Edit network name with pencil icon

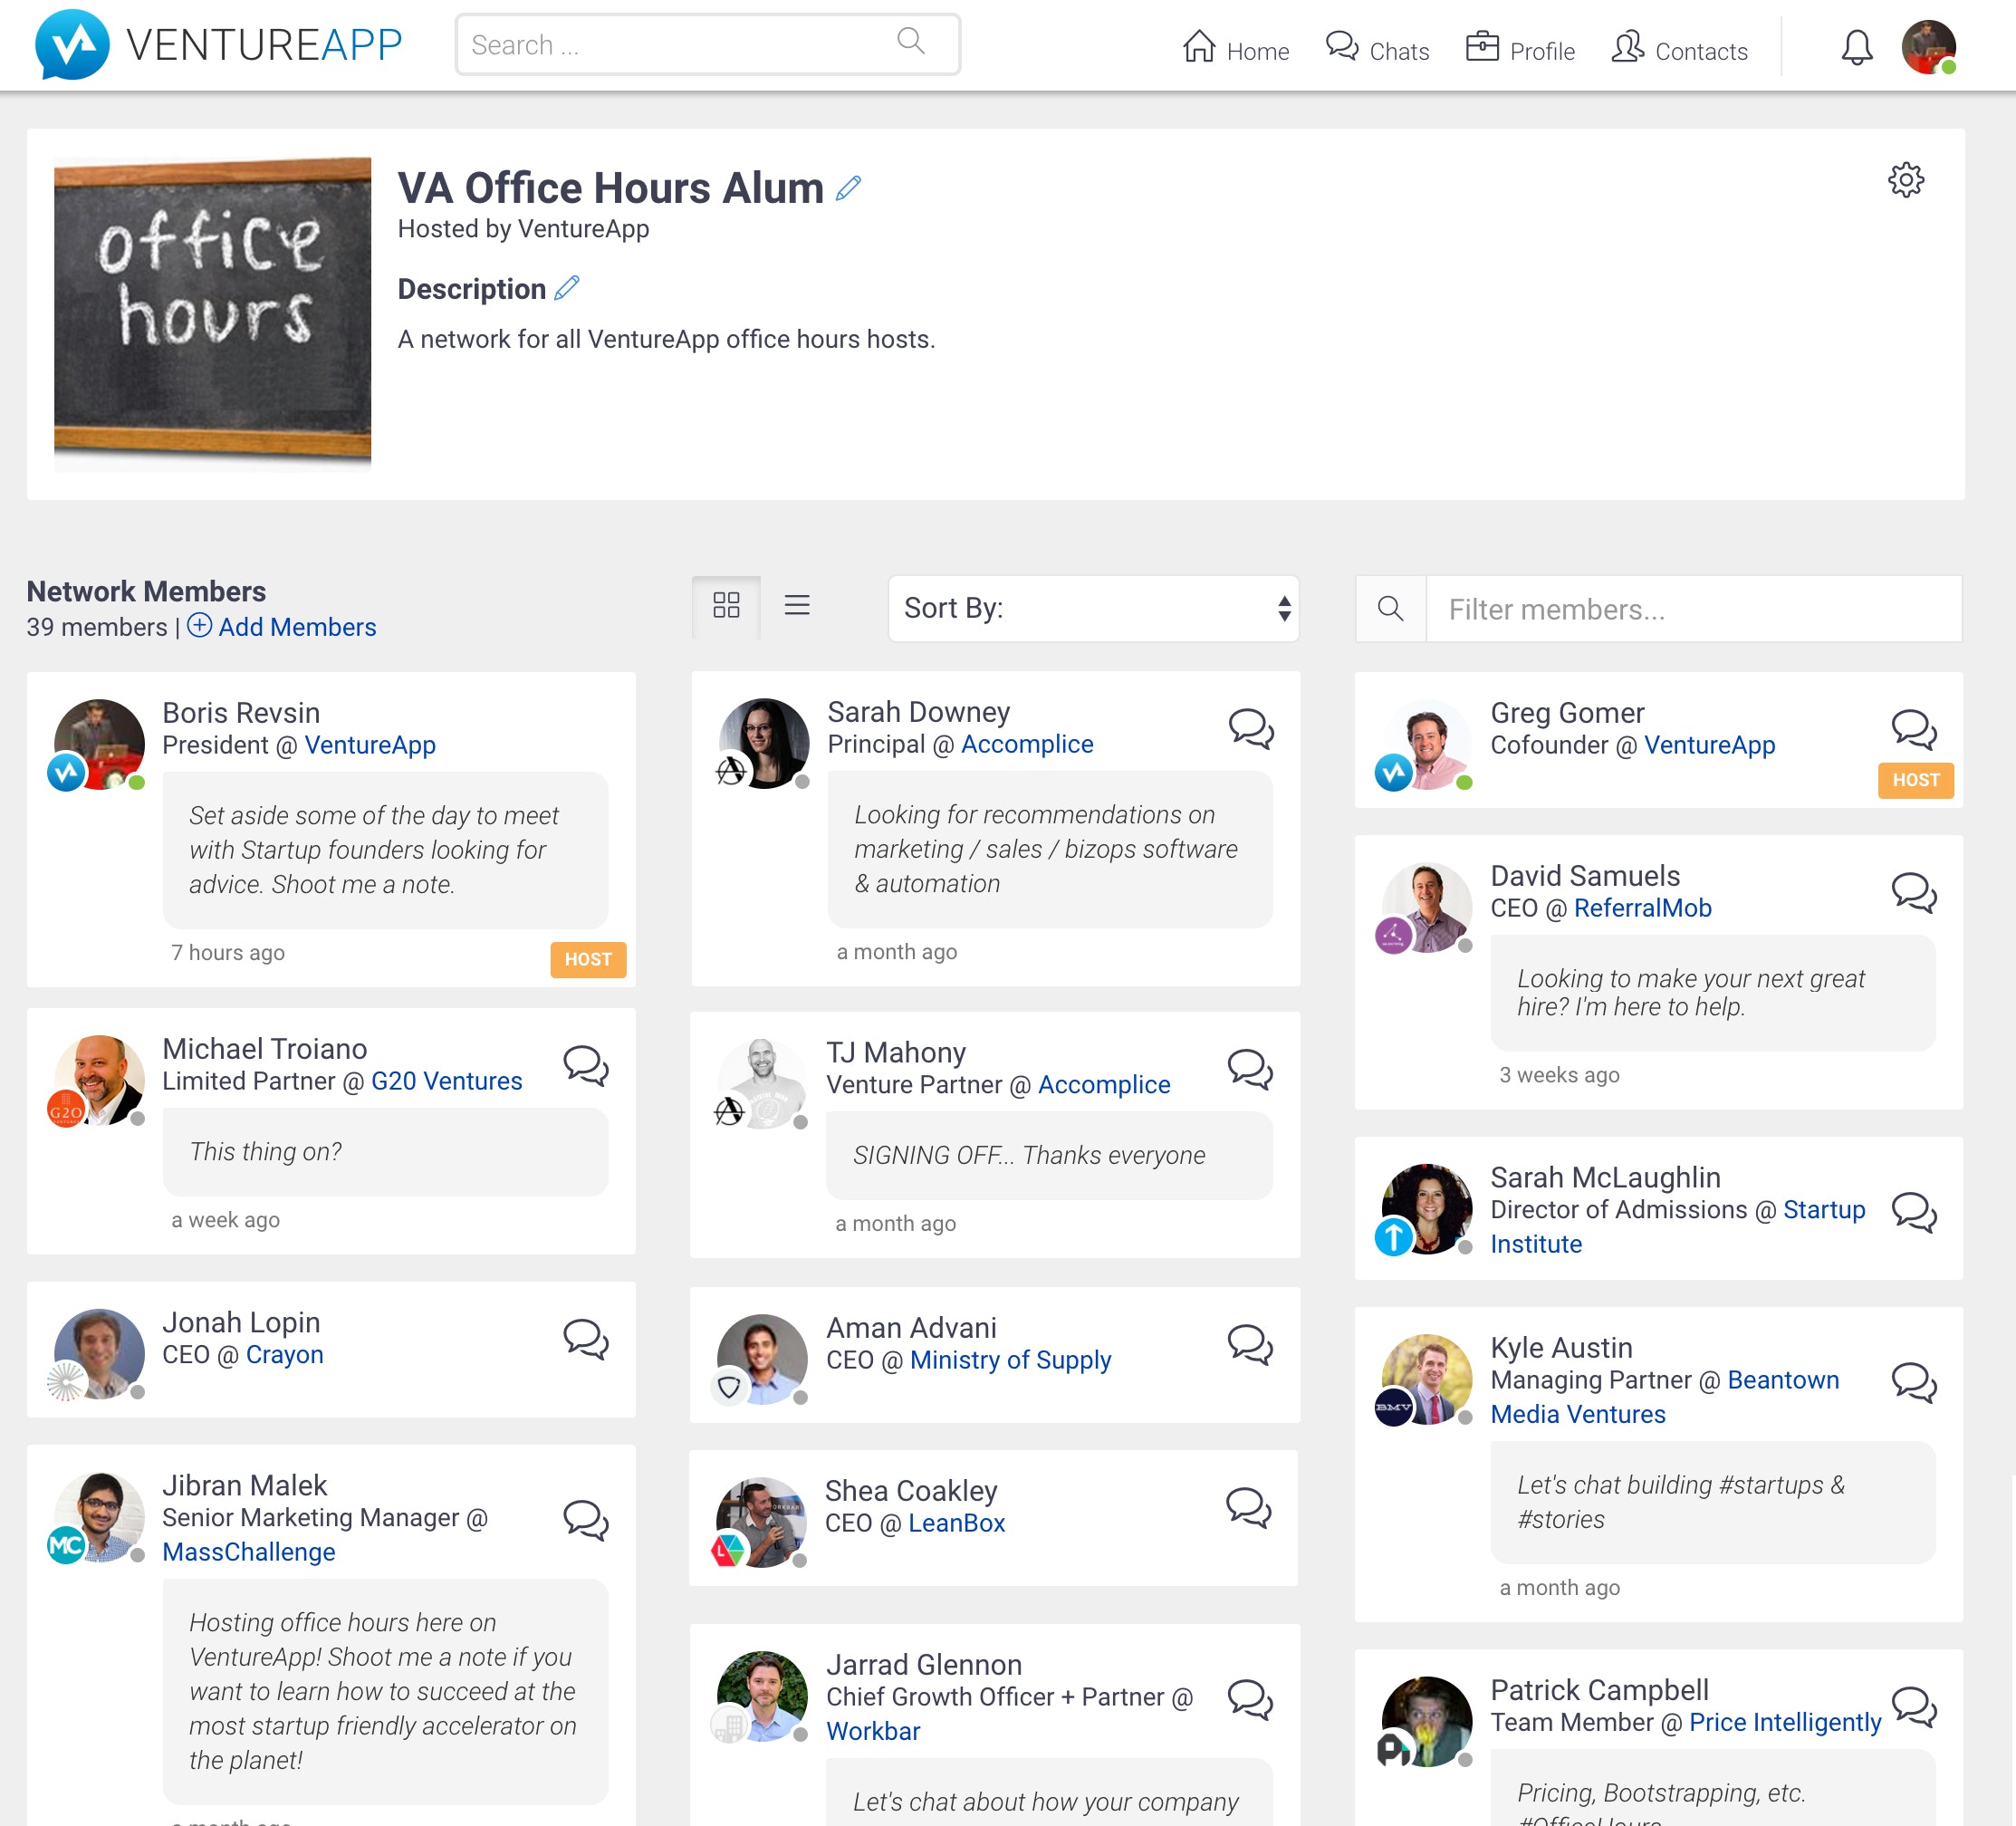pos(848,188)
